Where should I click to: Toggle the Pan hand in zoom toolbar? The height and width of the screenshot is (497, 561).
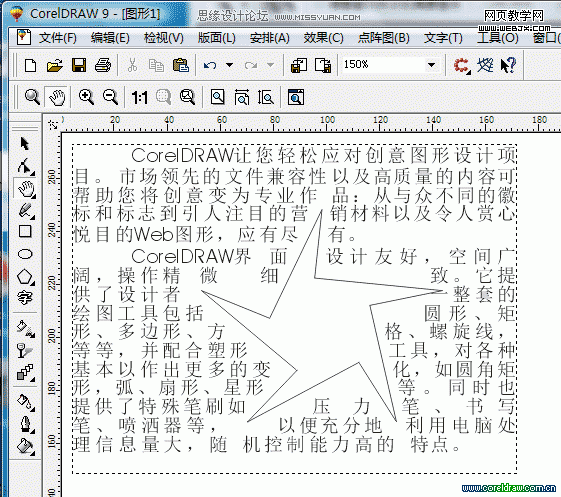pyautogui.click(x=57, y=97)
